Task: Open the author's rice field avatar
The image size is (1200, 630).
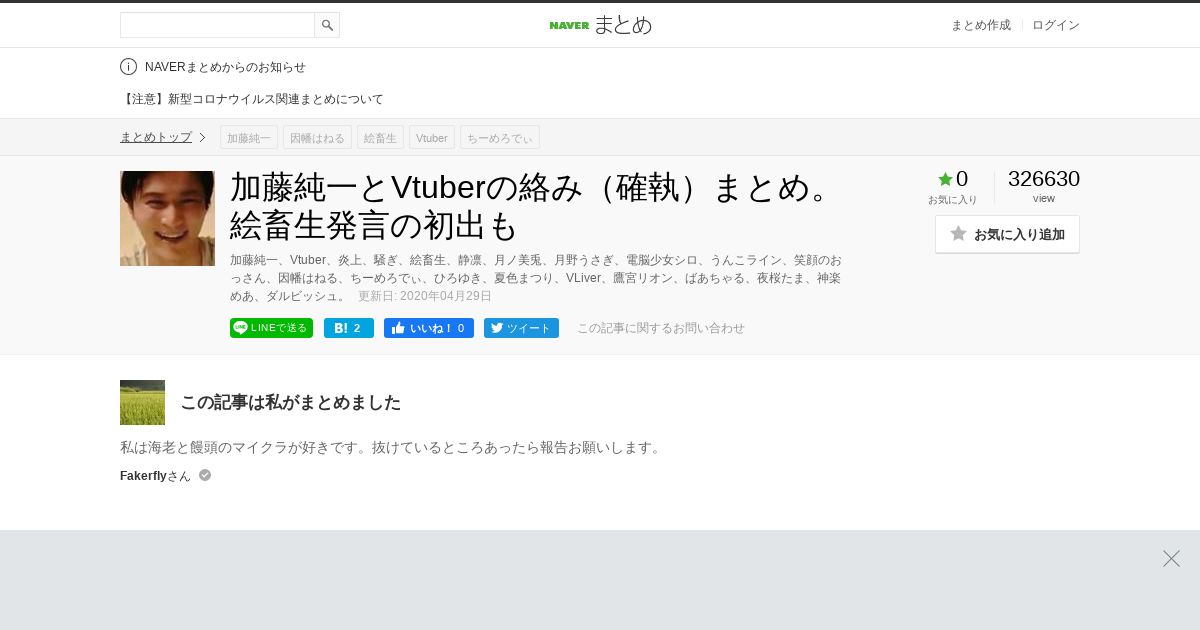Action: point(142,402)
